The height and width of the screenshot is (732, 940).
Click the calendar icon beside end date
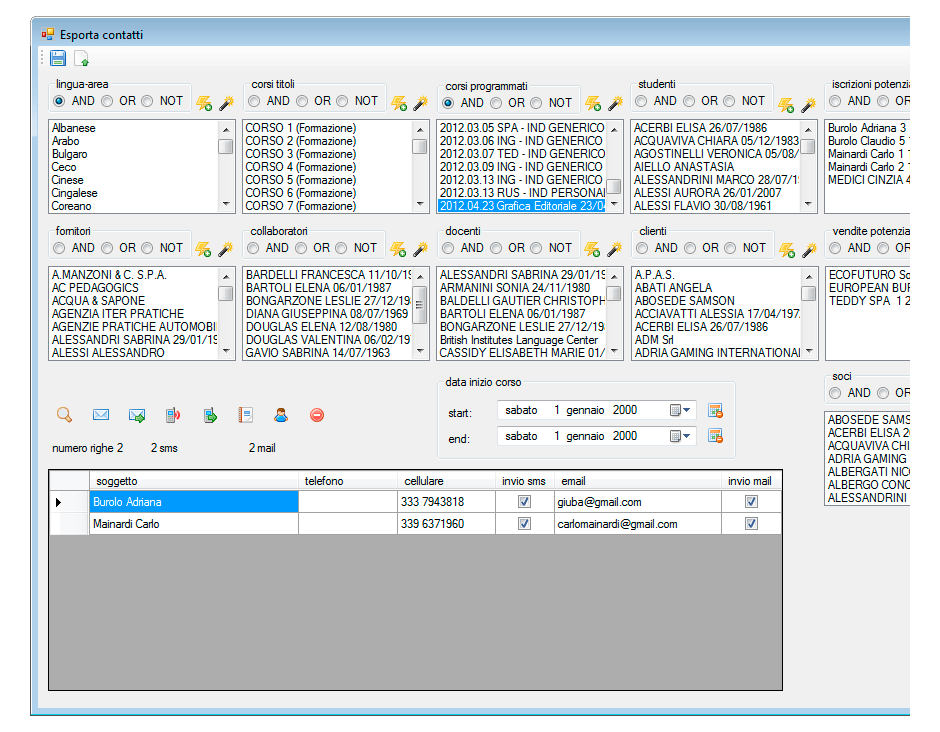tap(715, 436)
